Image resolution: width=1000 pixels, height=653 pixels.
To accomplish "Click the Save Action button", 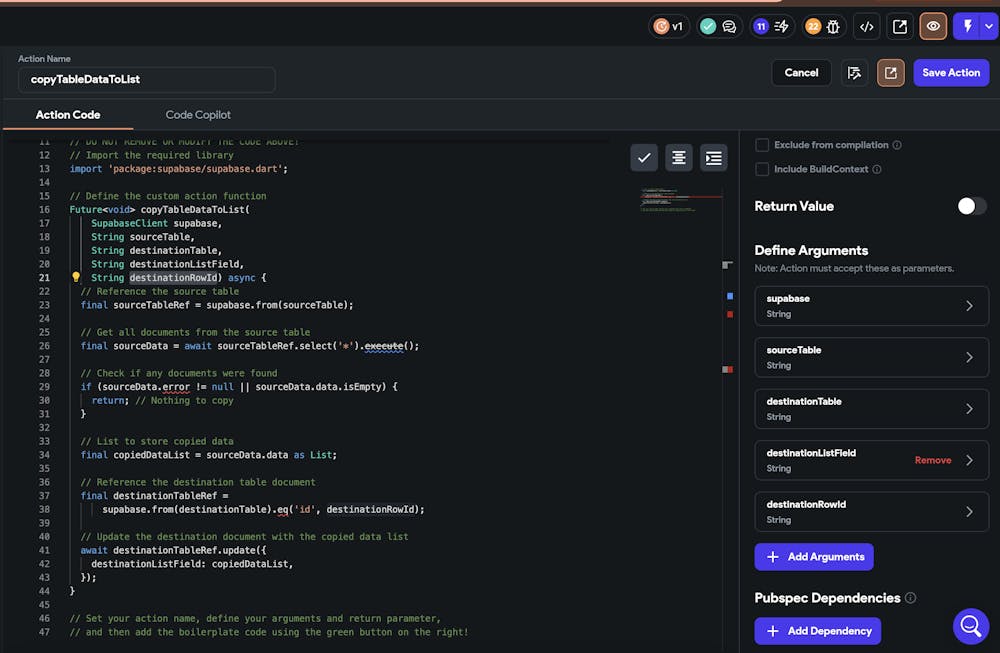I will click(x=950, y=73).
